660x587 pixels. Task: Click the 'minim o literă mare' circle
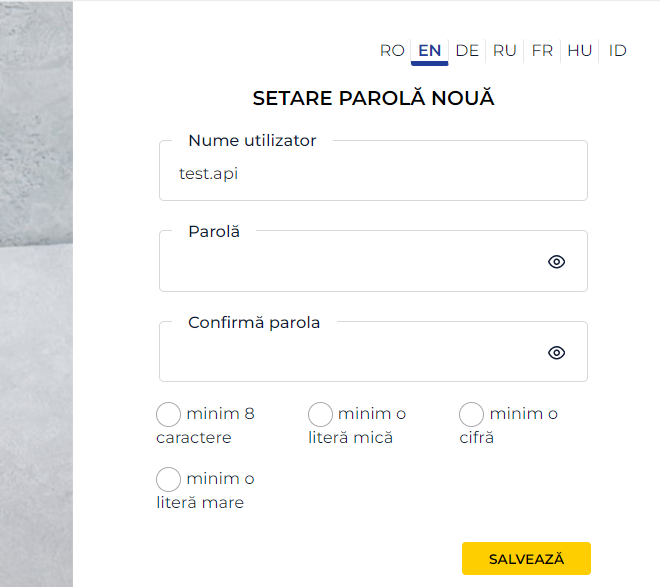(x=169, y=479)
